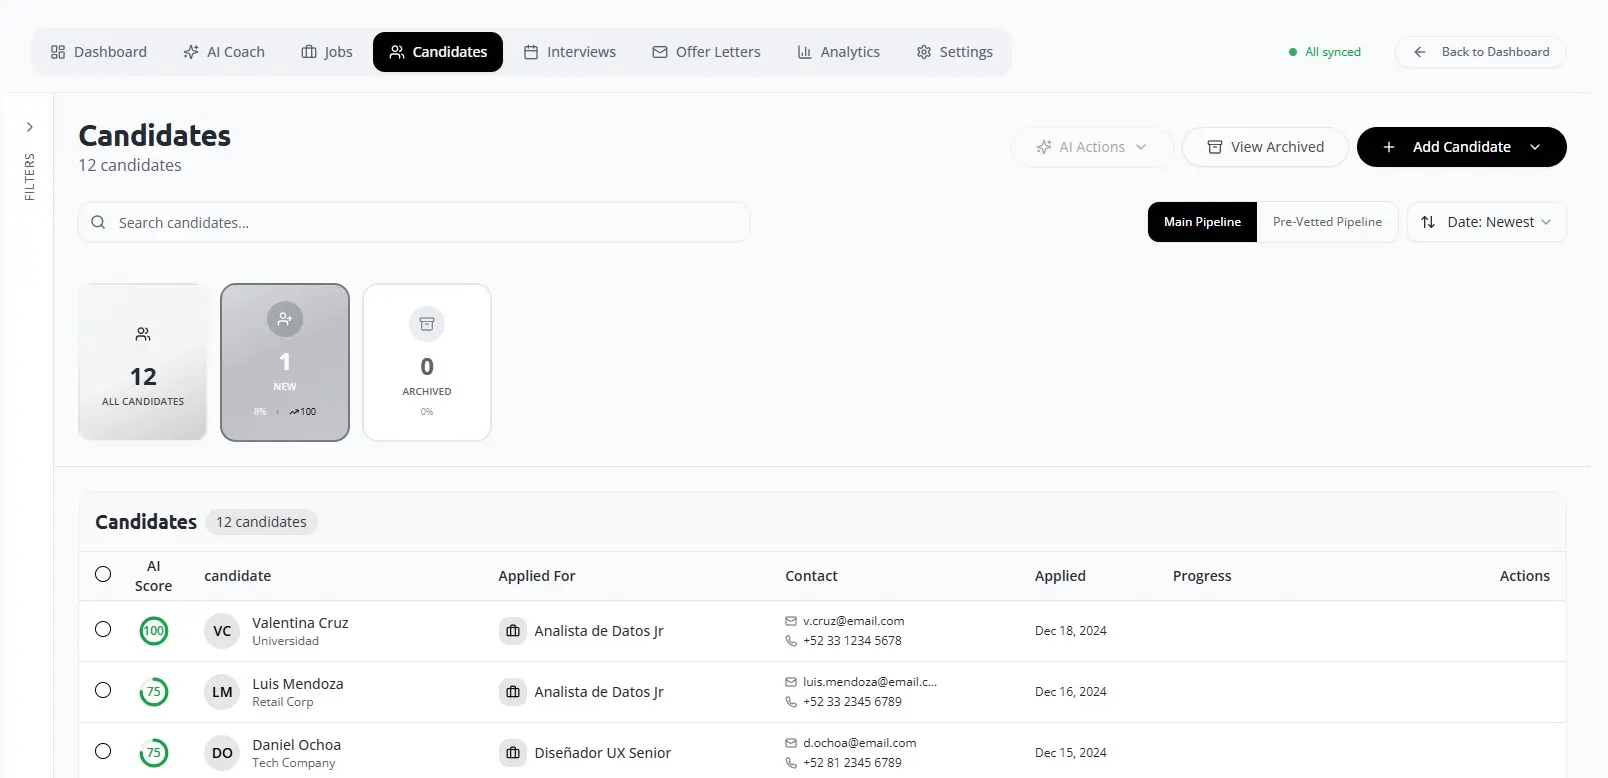1608x778 pixels.
Task: Click the Archived box icon
Action: click(x=427, y=324)
